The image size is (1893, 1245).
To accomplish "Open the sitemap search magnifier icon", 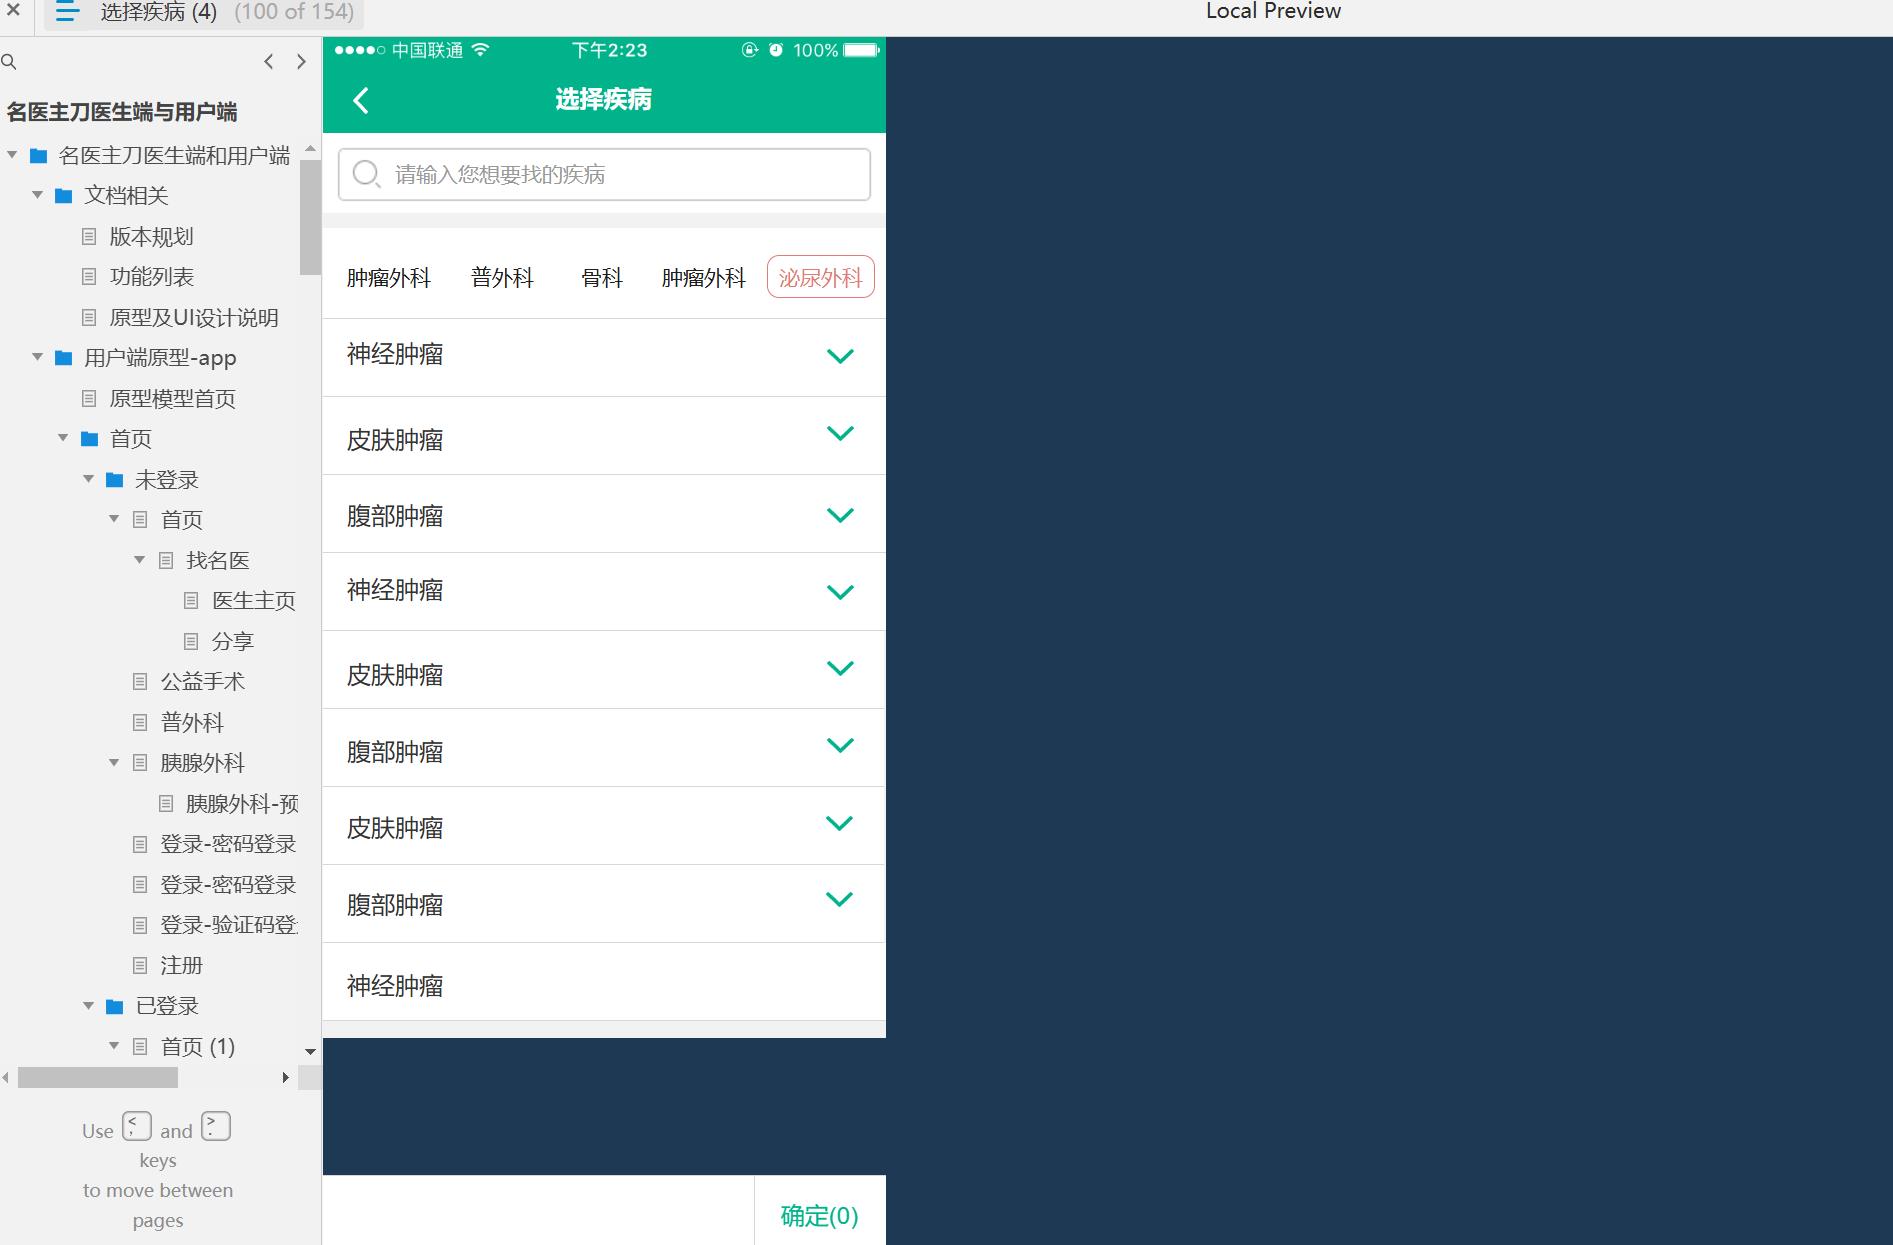I will pyautogui.click(x=9, y=62).
